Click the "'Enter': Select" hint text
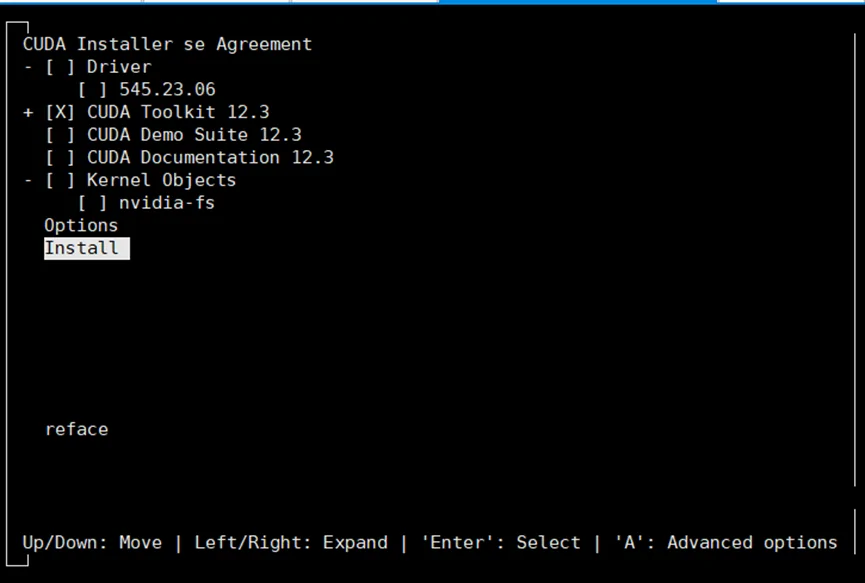This screenshot has height=583, width=865. [x=501, y=543]
